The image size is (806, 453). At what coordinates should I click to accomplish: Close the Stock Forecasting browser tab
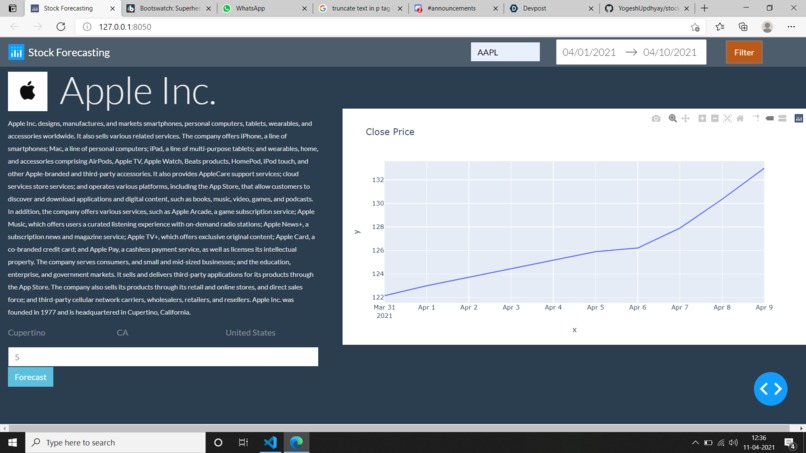[x=113, y=8]
